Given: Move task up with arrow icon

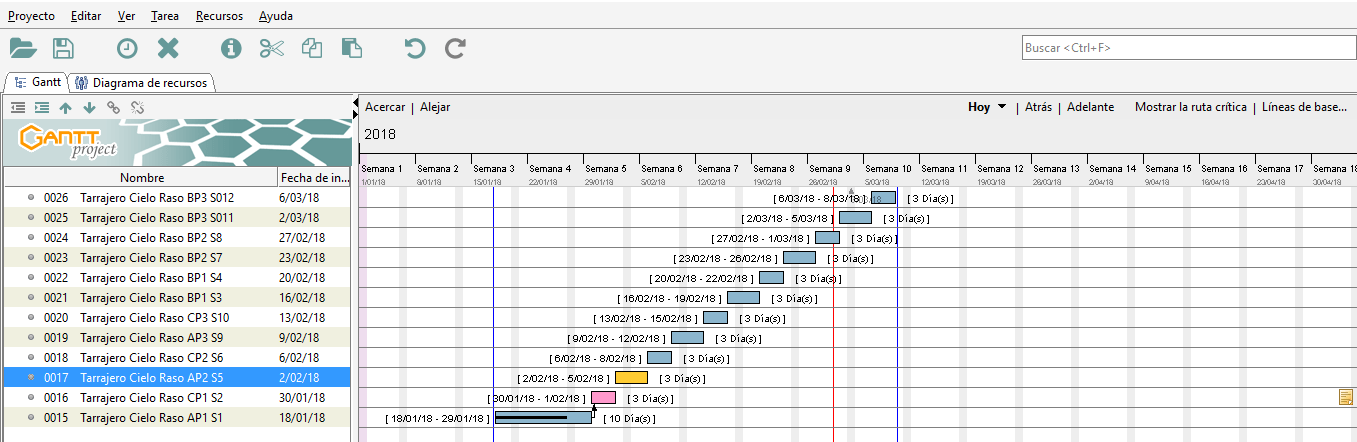Looking at the screenshot, I should [65, 107].
